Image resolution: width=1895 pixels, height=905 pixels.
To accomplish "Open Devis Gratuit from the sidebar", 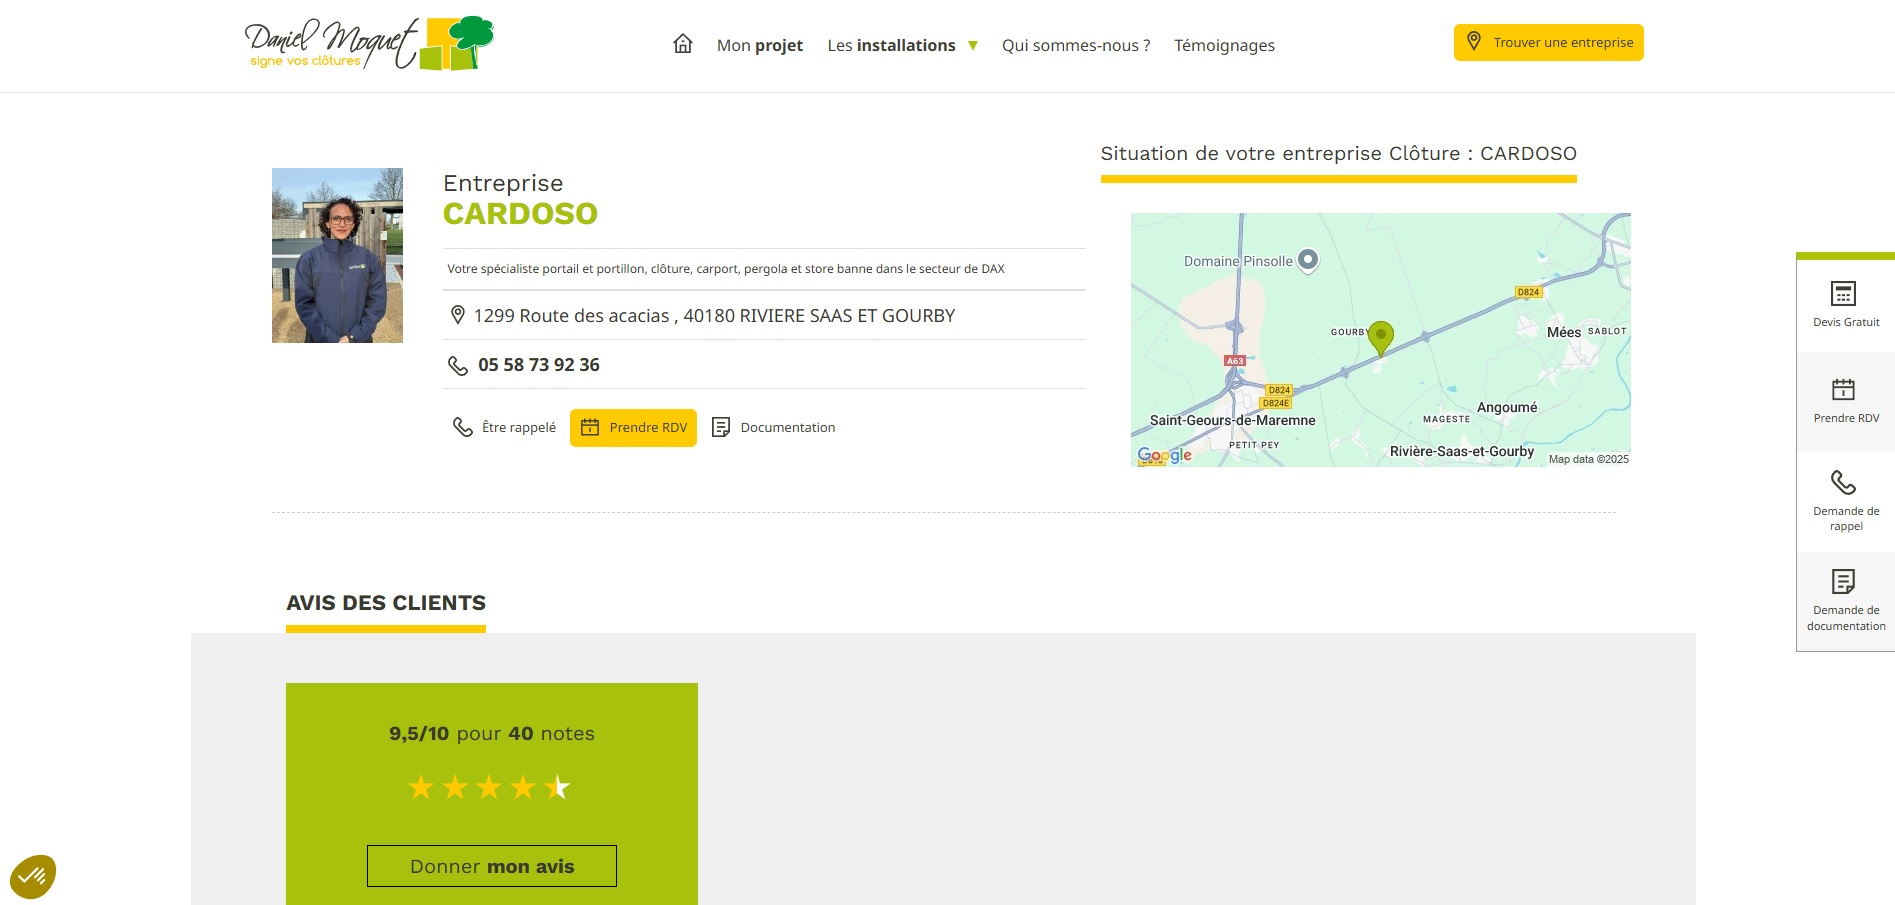I will pyautogui.click(x=1845, y=304).
